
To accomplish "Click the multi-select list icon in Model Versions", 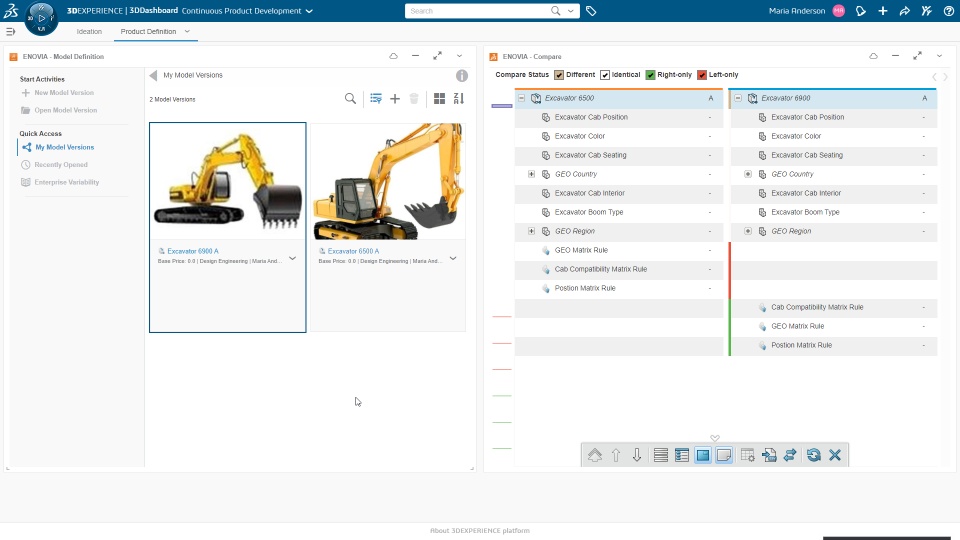I will tap(376, 99).
